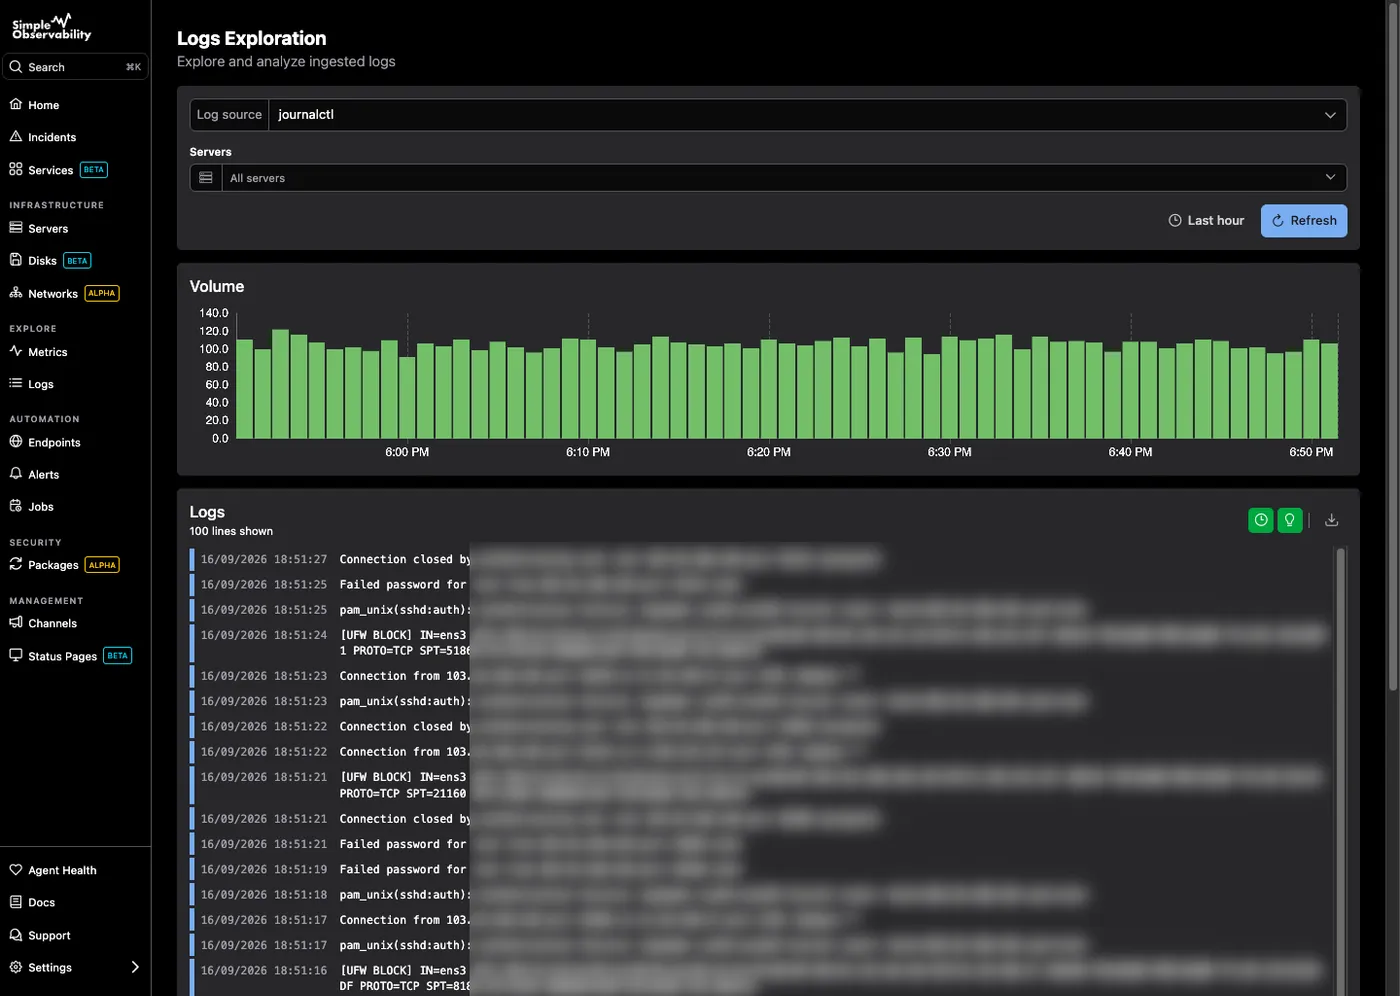The width and height of the screenshot is (1400, 996).
Task: Open Home in the sidebar
Action: click(x=44, y=105)
